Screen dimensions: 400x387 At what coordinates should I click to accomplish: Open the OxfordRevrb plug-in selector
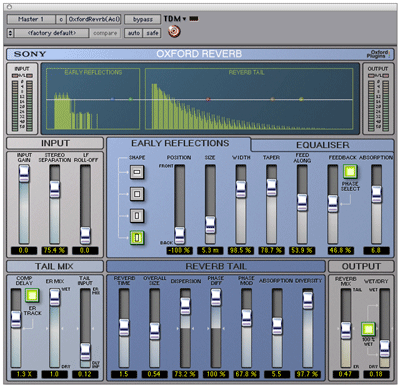coord(94,19)
